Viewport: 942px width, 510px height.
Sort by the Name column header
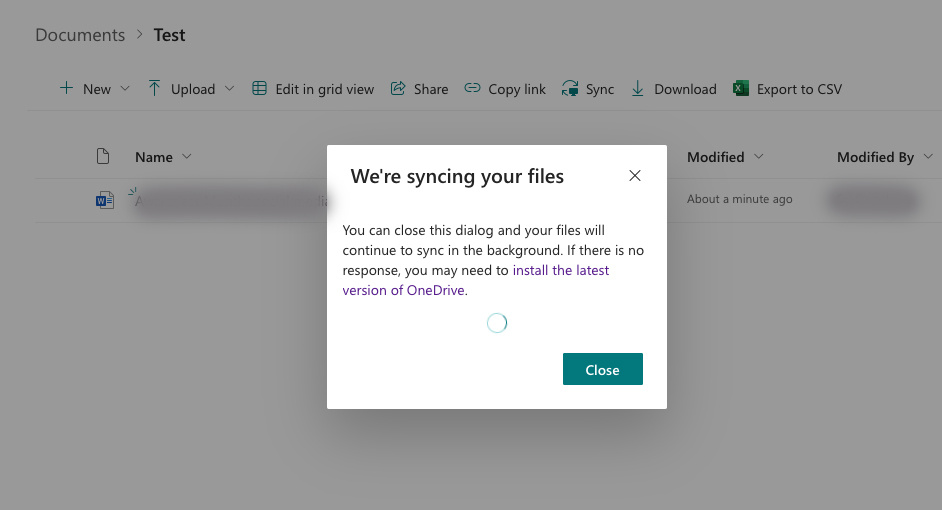click(x=154, y=157)
